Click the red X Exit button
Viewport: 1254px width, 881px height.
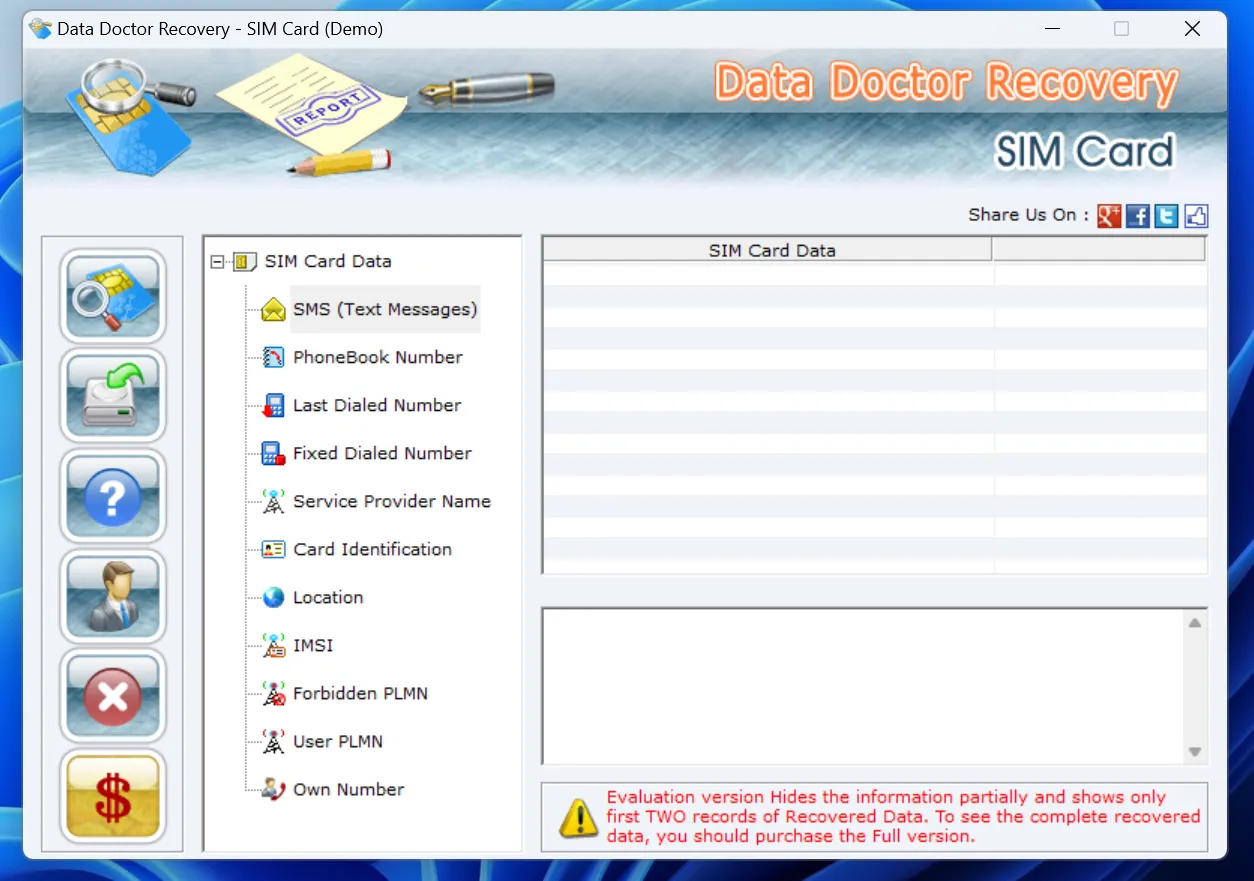tap(113, 696)
